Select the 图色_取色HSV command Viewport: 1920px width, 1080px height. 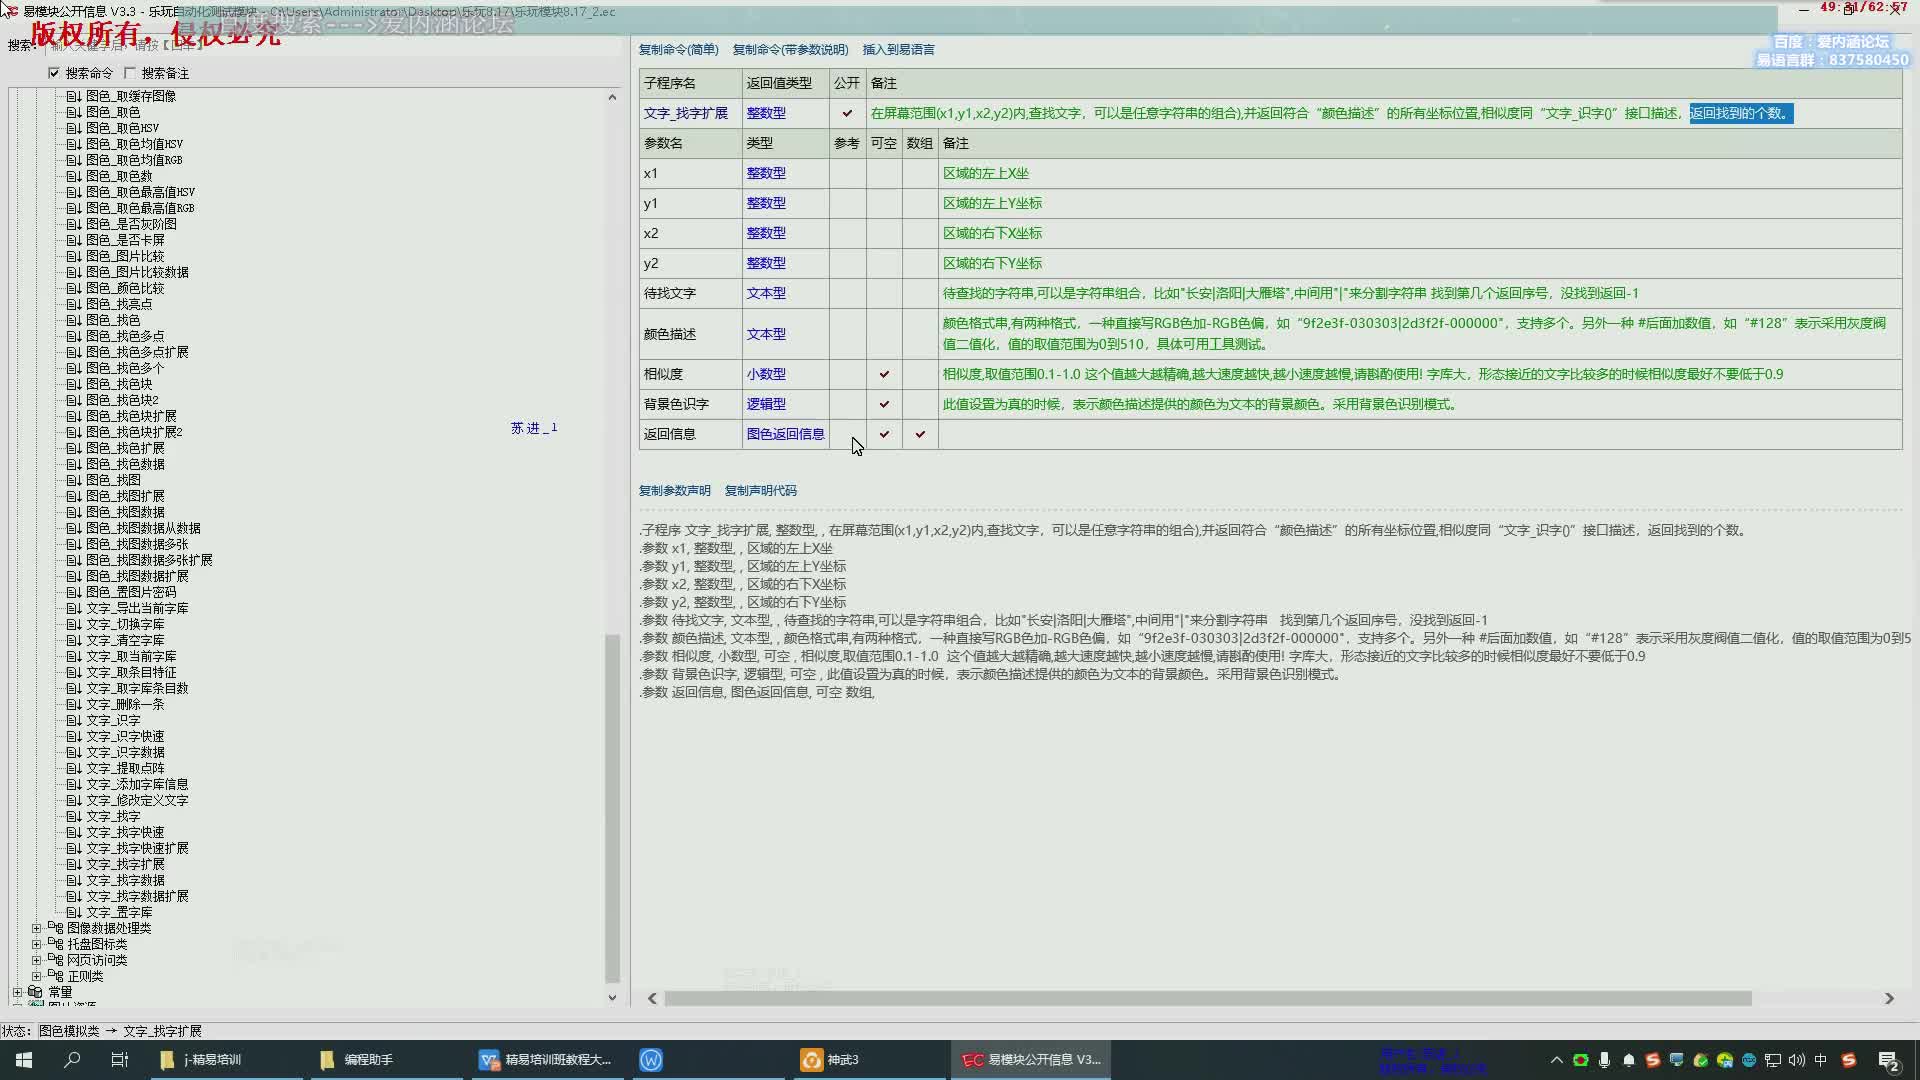pyautogui.click(x=122, y=128)
